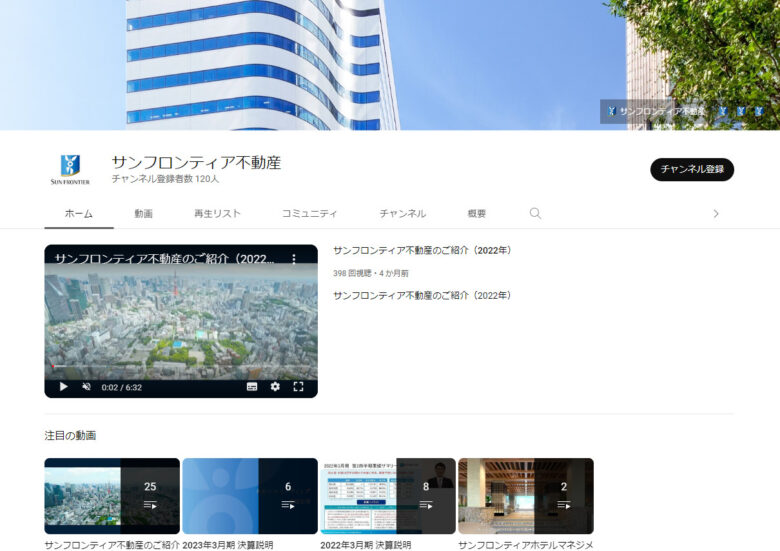Click the チャンネル登録 subscribe button
Image resolution: width=780 pixels, height=551 pixels.
pos(692,169)
